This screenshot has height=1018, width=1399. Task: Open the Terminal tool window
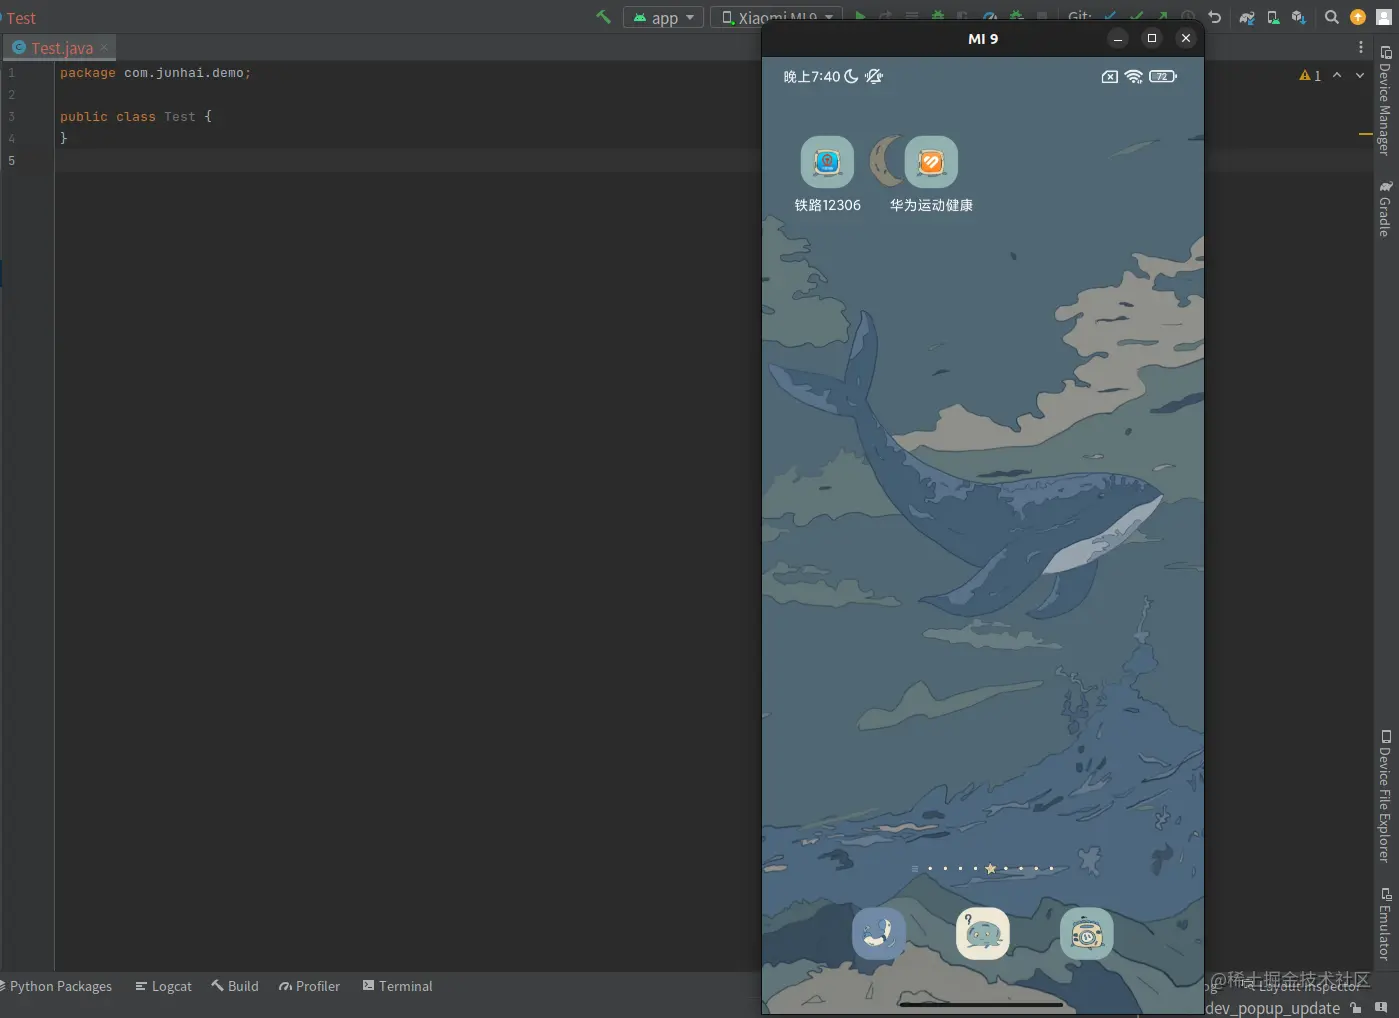tap(397, 986)
